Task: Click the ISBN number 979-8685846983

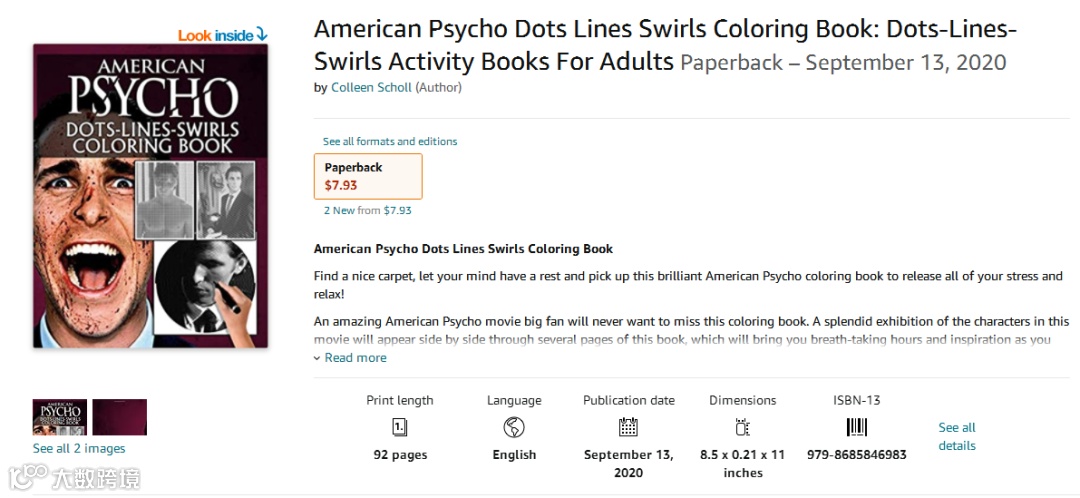Action: (857, 455)
